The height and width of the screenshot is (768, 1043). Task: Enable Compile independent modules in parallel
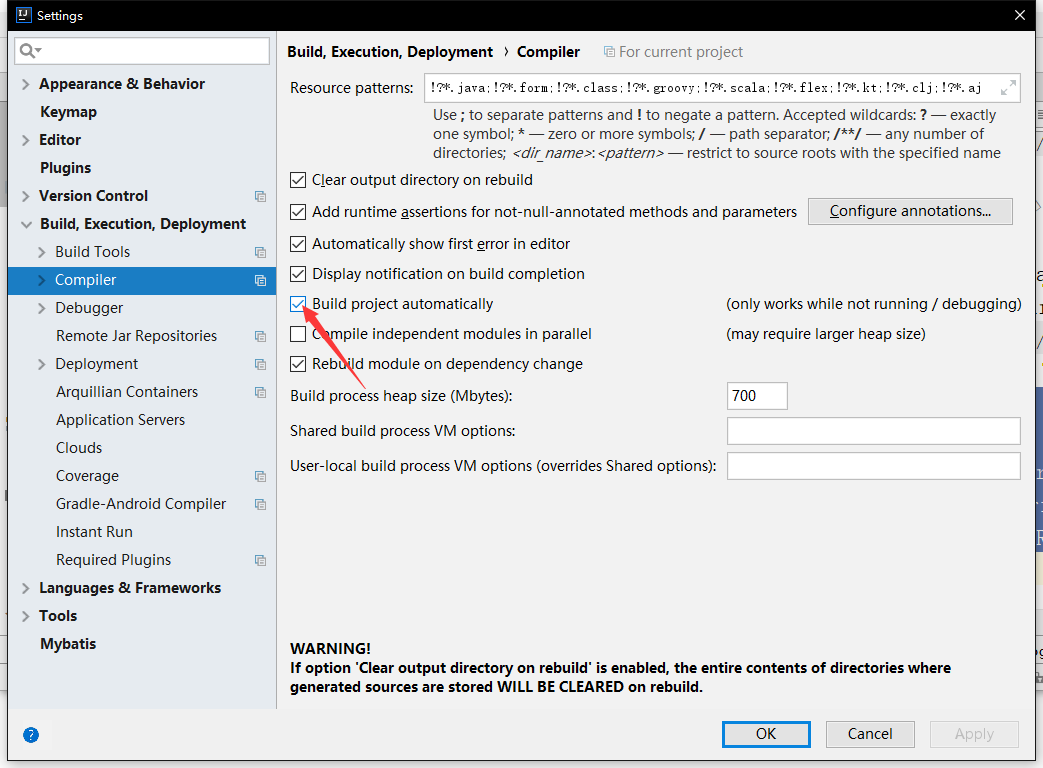298,334
